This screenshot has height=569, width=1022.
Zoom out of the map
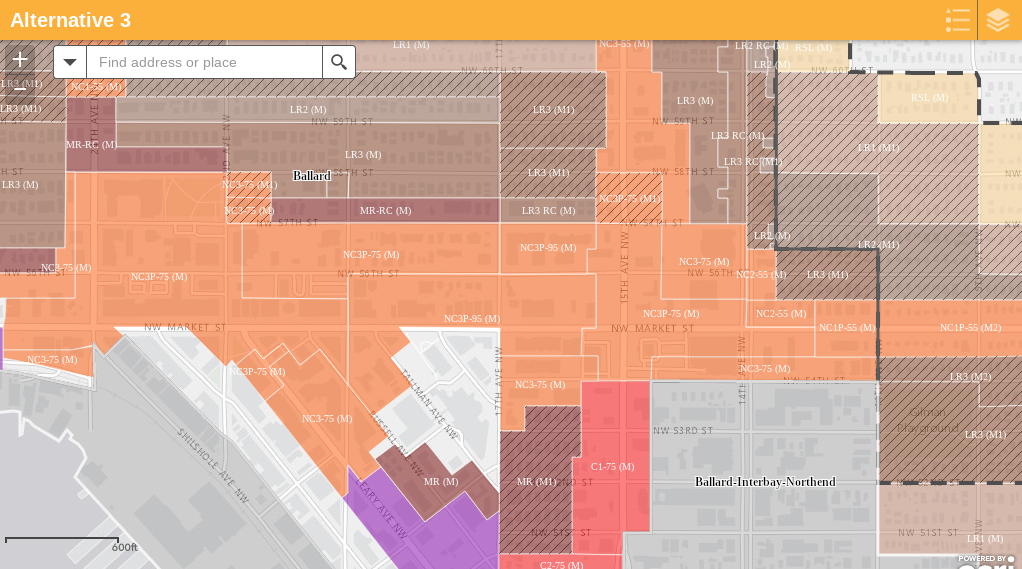20,89
